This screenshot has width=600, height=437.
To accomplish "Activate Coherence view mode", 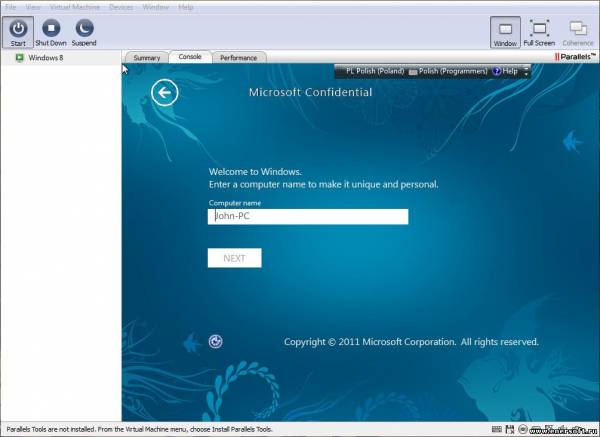I will [578, 32].
